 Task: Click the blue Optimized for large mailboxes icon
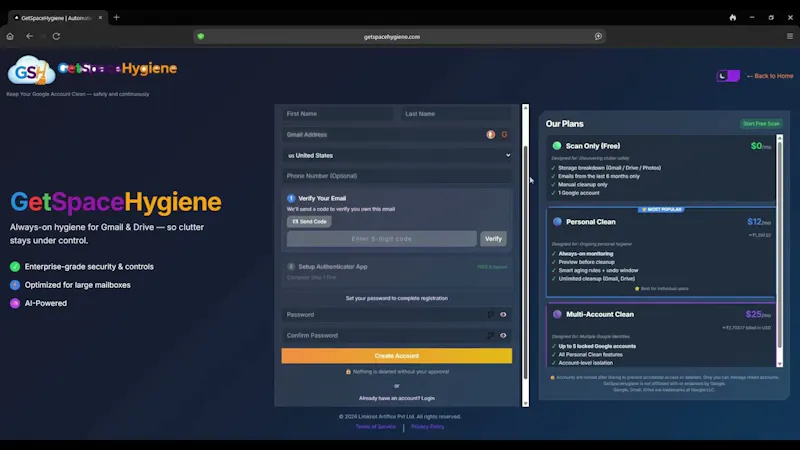15,285
